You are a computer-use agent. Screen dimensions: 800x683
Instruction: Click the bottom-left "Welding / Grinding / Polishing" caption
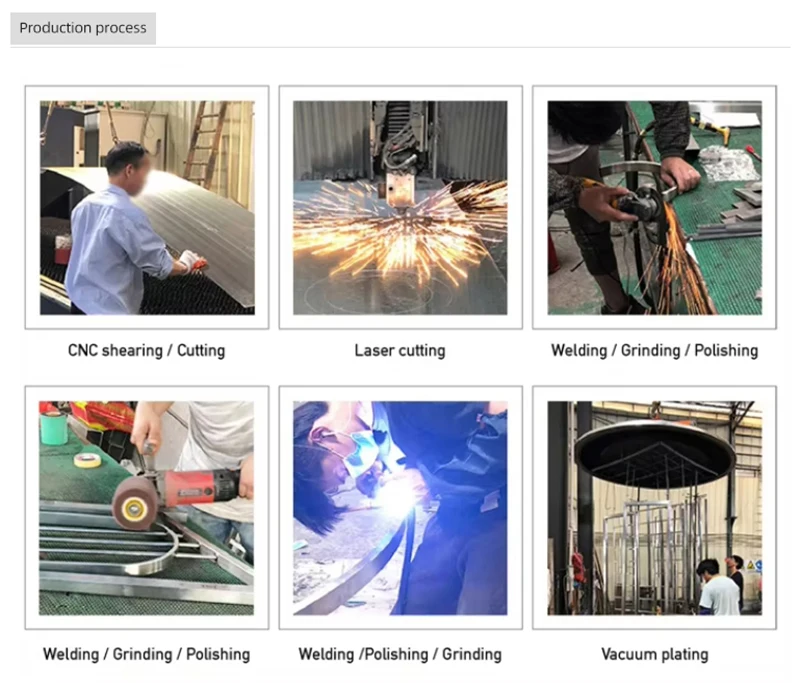[x=146, y=654]
